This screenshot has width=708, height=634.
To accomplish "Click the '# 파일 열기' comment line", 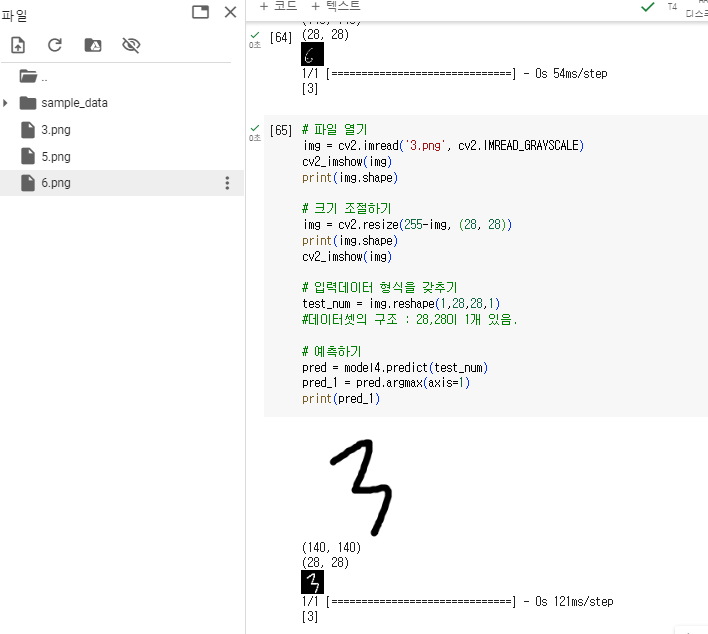I will pos(335,130).
